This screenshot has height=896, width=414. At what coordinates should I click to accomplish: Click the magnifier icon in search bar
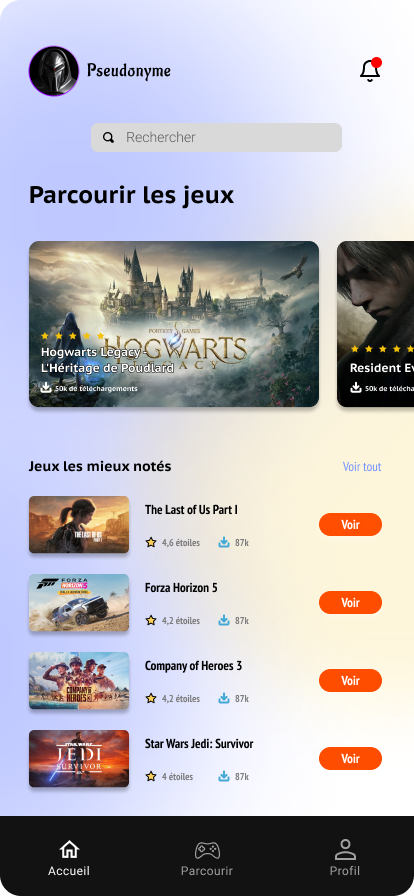(108, 137)
